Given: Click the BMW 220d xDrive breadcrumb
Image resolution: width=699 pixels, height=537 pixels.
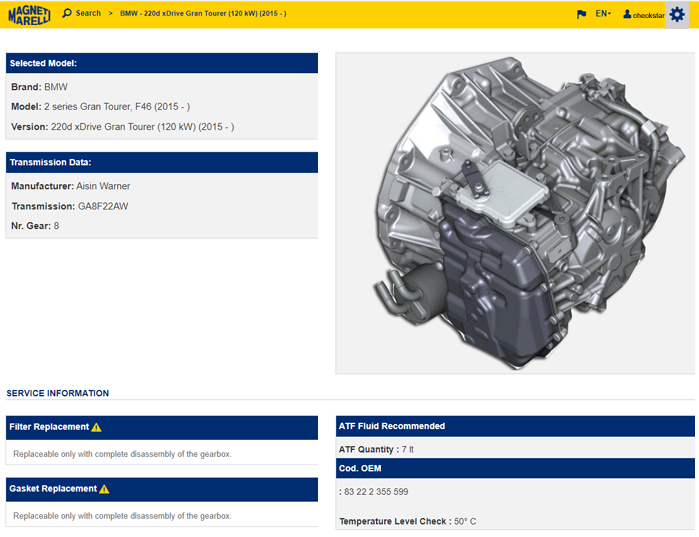Looking at the screenshot, I should tap(203, 13).
